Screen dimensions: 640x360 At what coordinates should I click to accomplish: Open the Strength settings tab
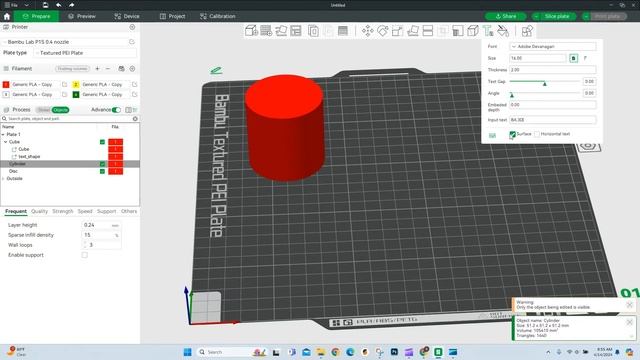(63, 211)
